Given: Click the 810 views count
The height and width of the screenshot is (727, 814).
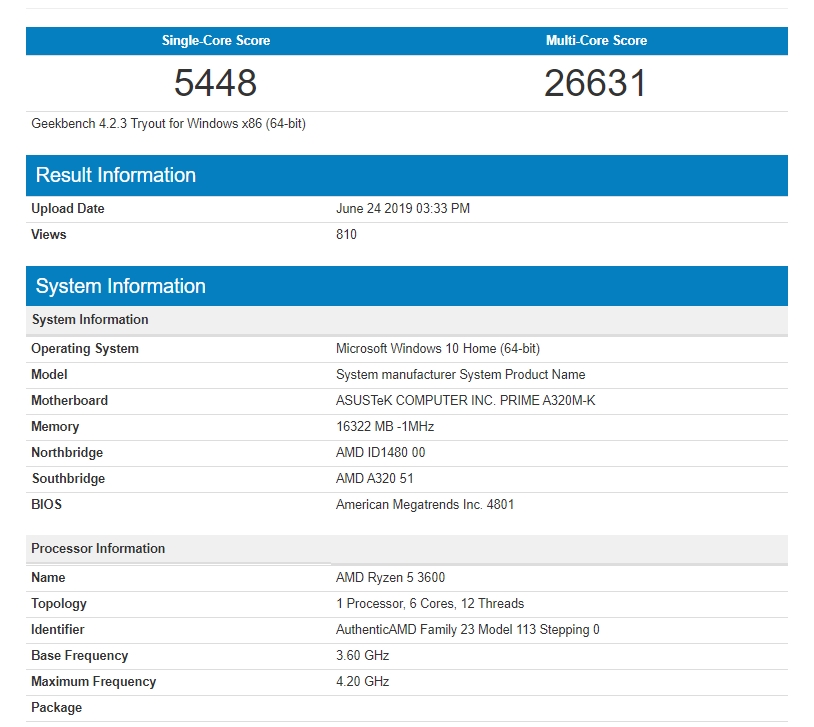Looking at the screenshot, I should 346,235.
